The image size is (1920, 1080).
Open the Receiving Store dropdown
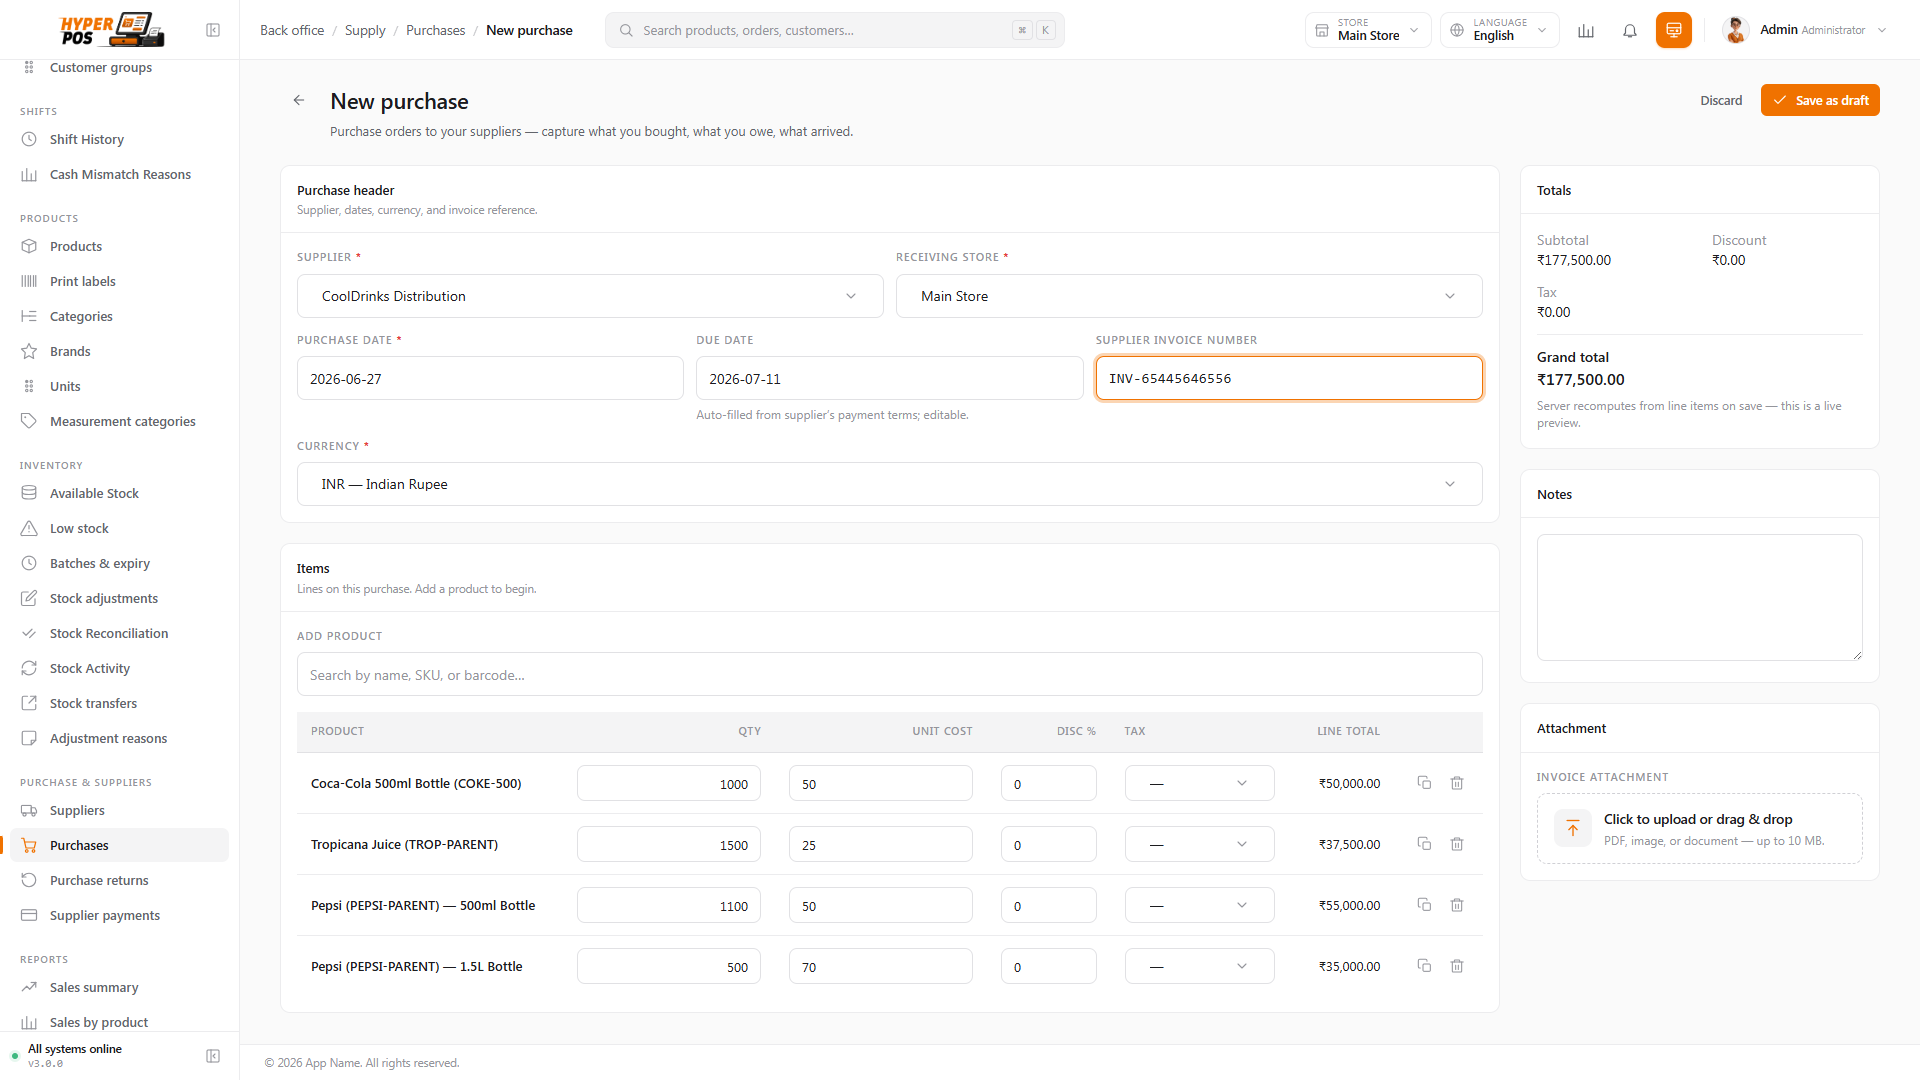pos(1189,296)
